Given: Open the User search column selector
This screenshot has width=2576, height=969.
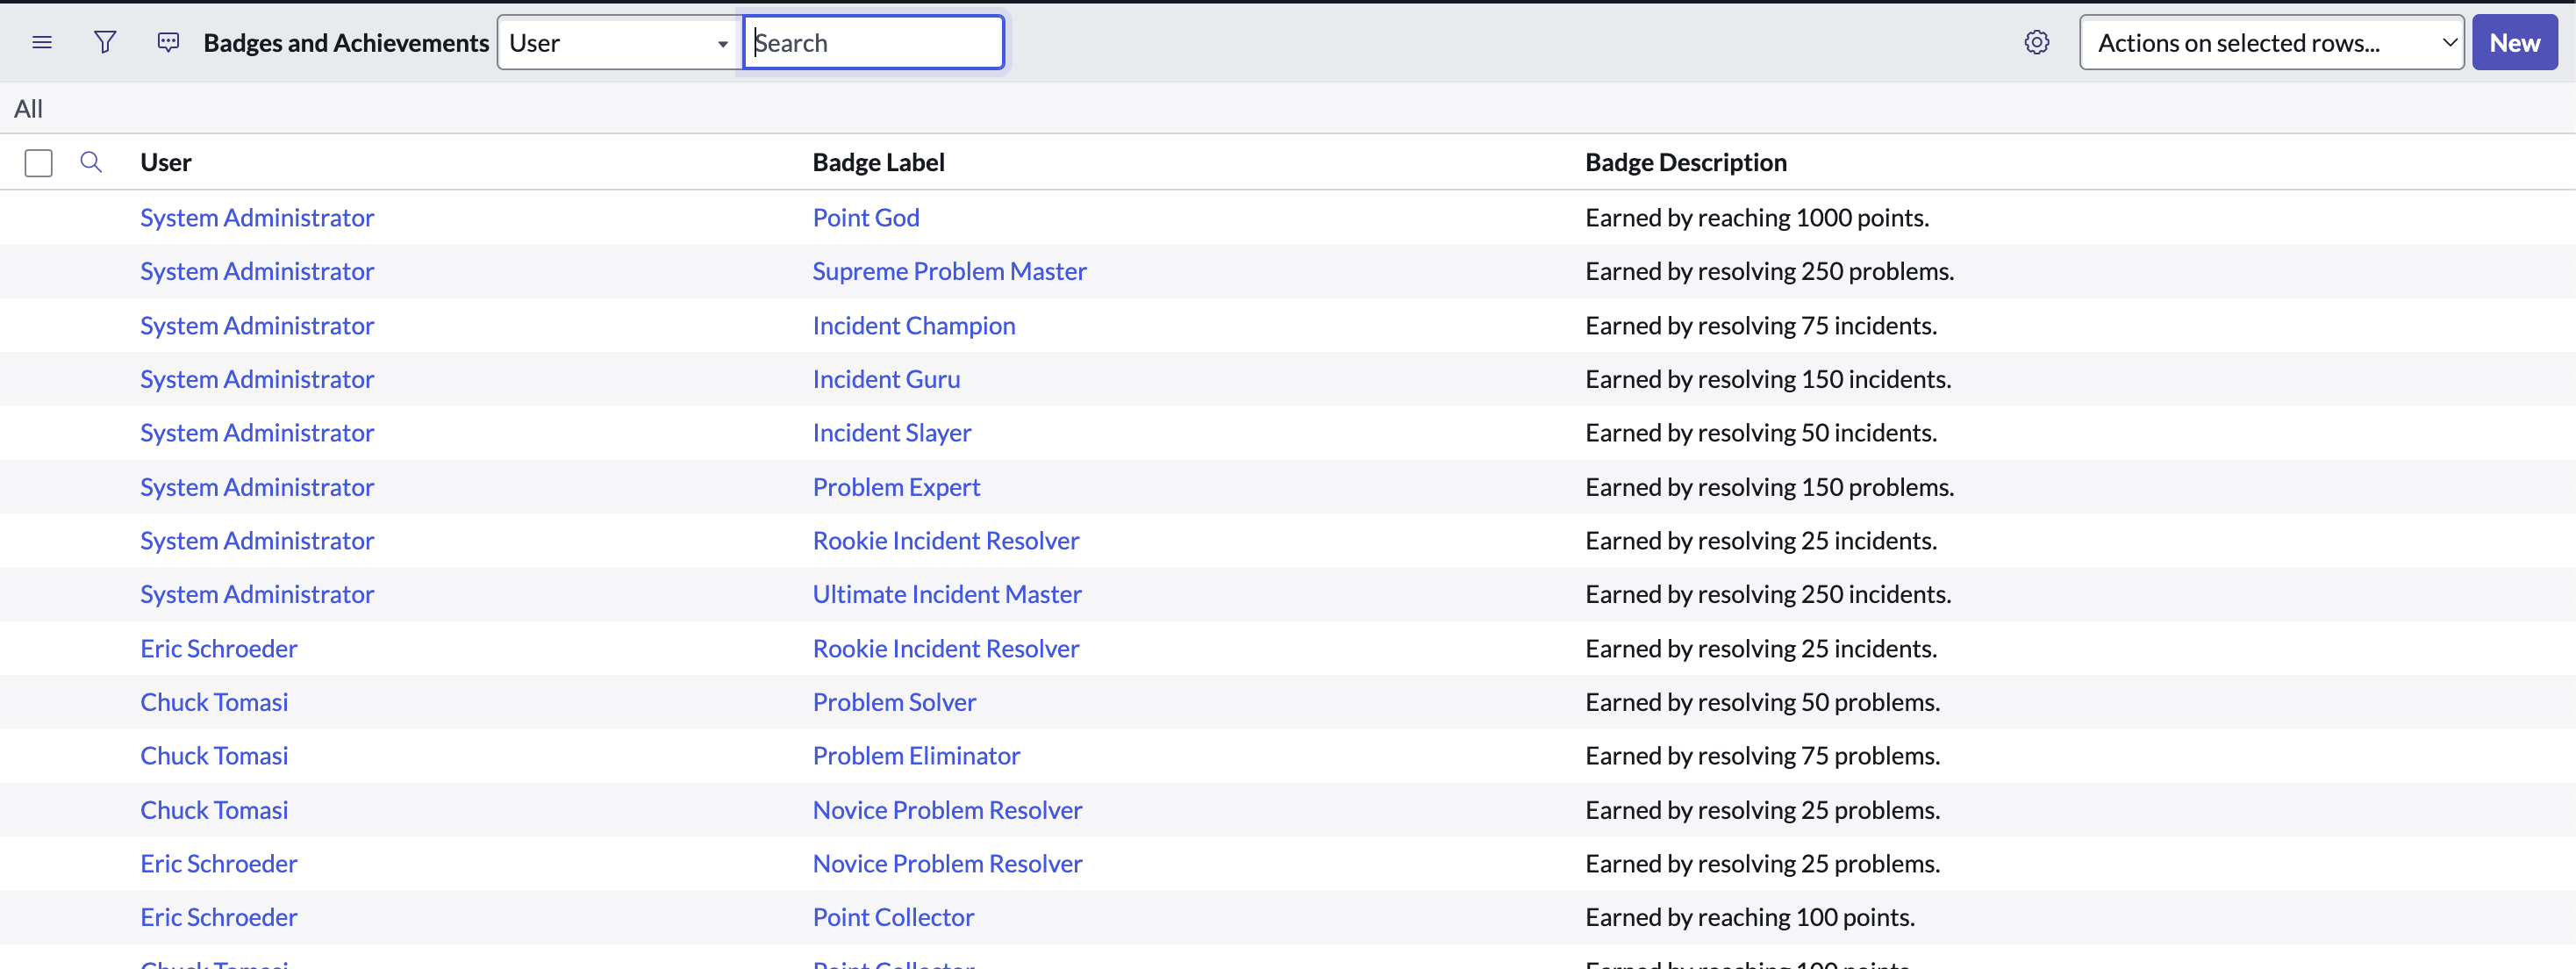Looking at the screenshot, I should (617, 42).
